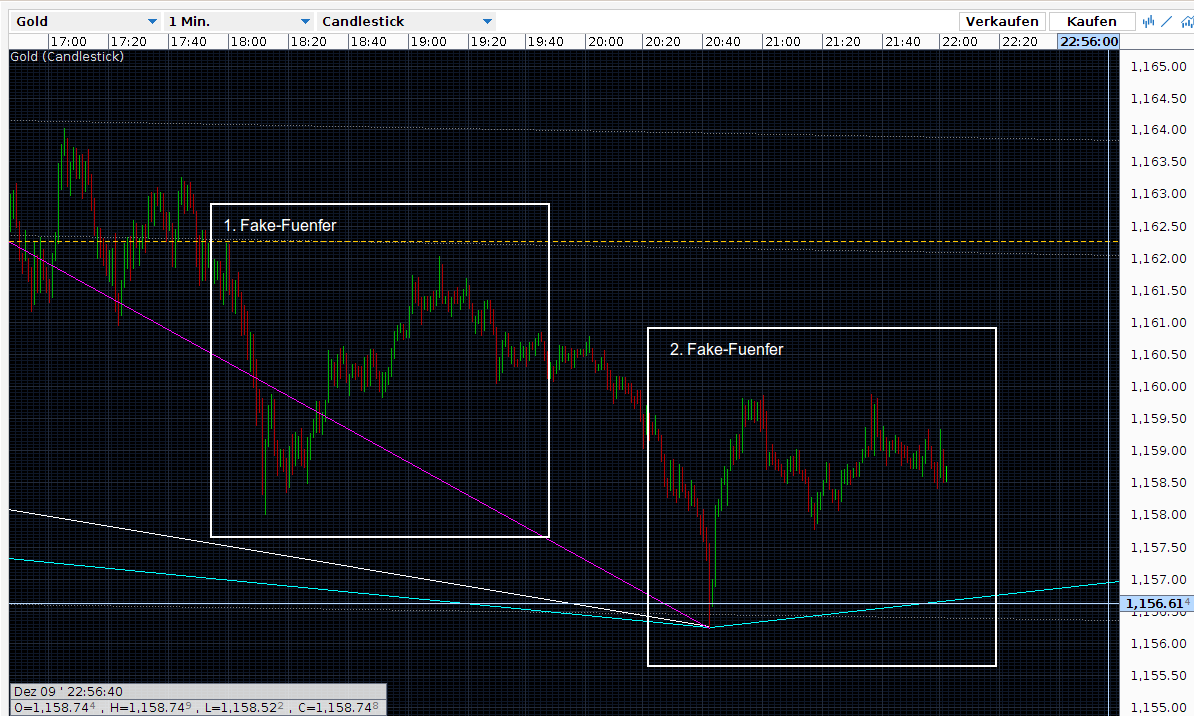Open the Gold instrument dropdown

tap(83, 21)
